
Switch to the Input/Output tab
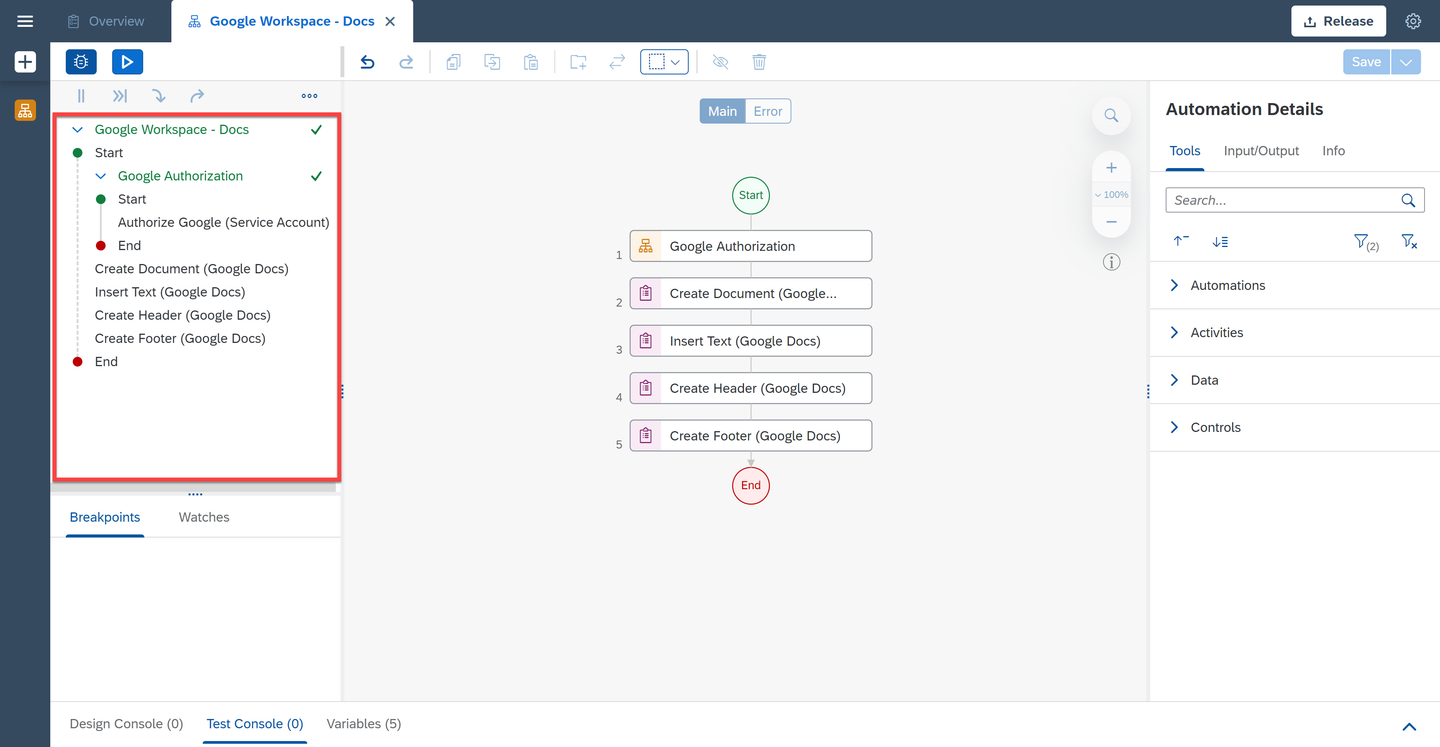(1261, 151)
